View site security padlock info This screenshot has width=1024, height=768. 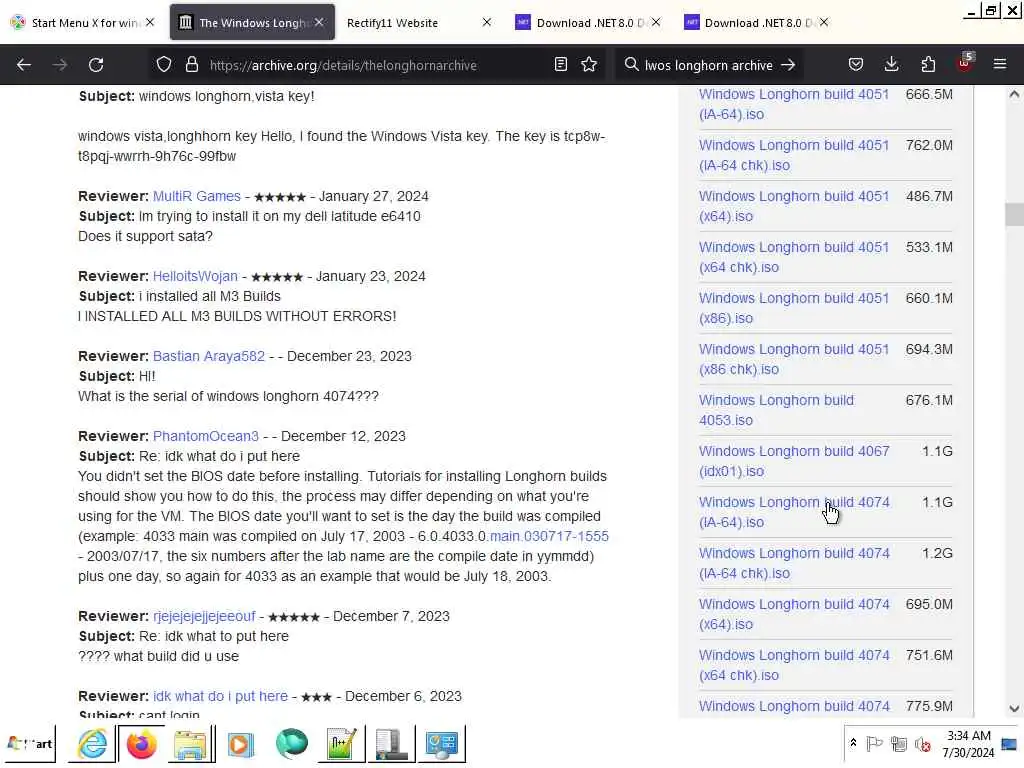pos(191,65)
